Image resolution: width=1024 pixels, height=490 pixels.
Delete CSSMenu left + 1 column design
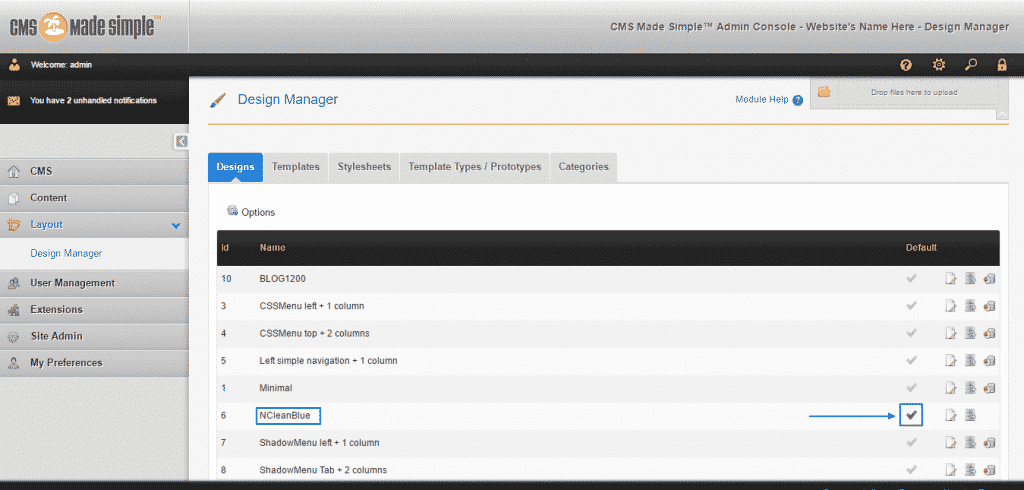pyautogui.click(x=989, y=306)
